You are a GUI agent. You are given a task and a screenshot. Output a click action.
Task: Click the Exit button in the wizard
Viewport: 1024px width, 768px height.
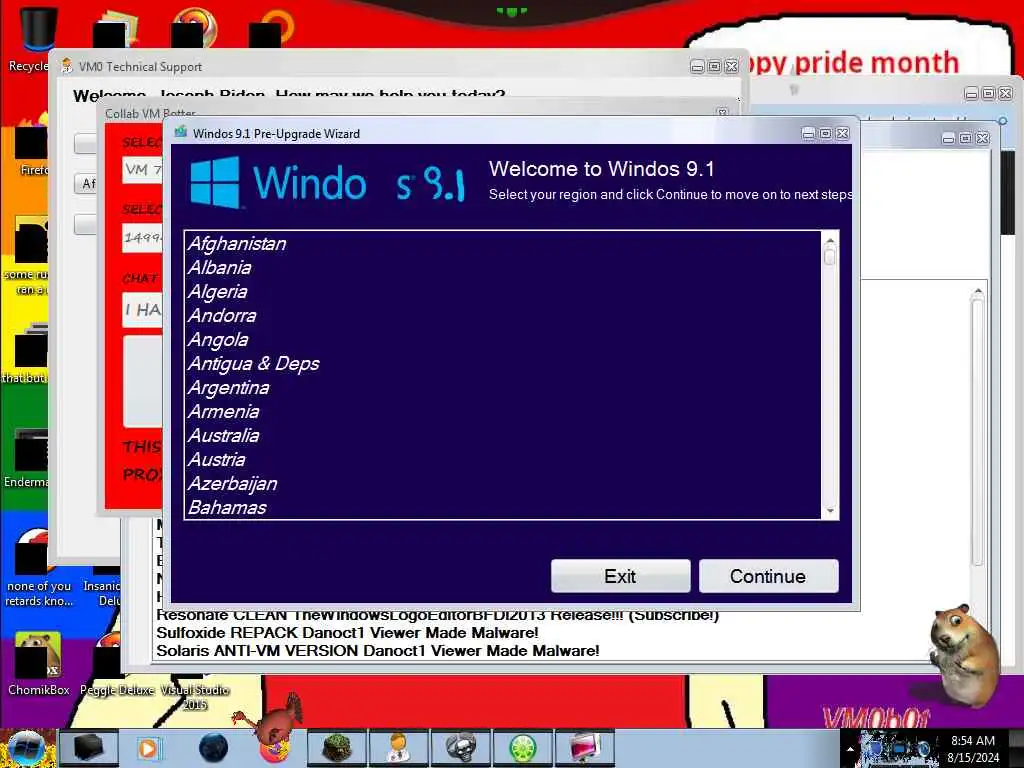click(620, 576)
